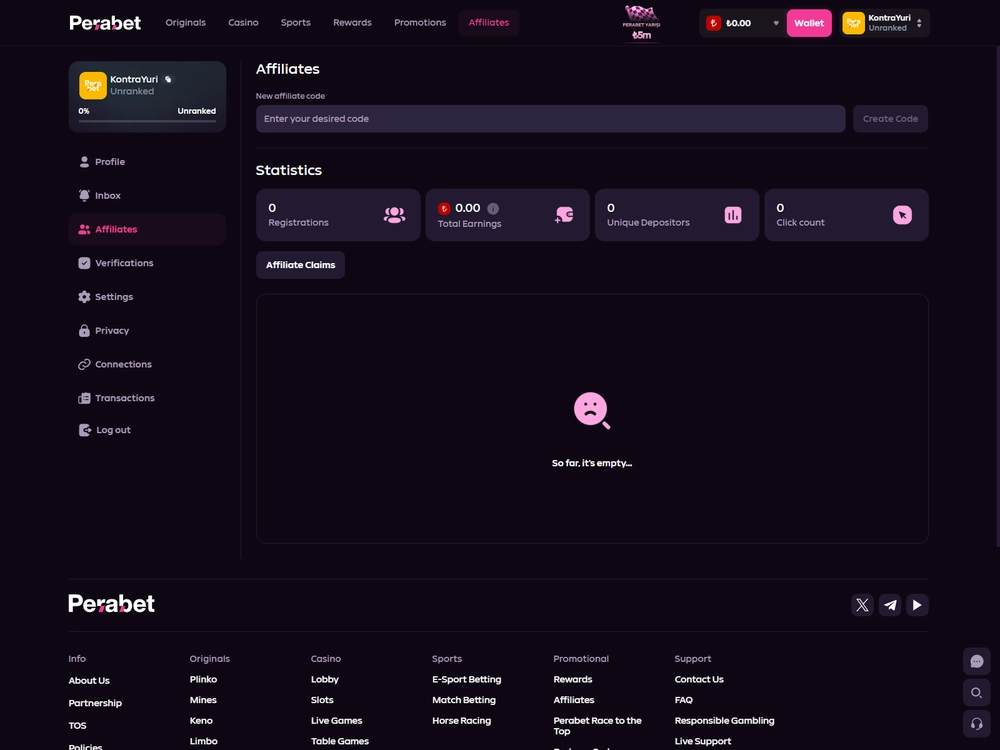Open the TOS footer link
The height and width of the screenshot is (750, 1000).
coord(77,726)
